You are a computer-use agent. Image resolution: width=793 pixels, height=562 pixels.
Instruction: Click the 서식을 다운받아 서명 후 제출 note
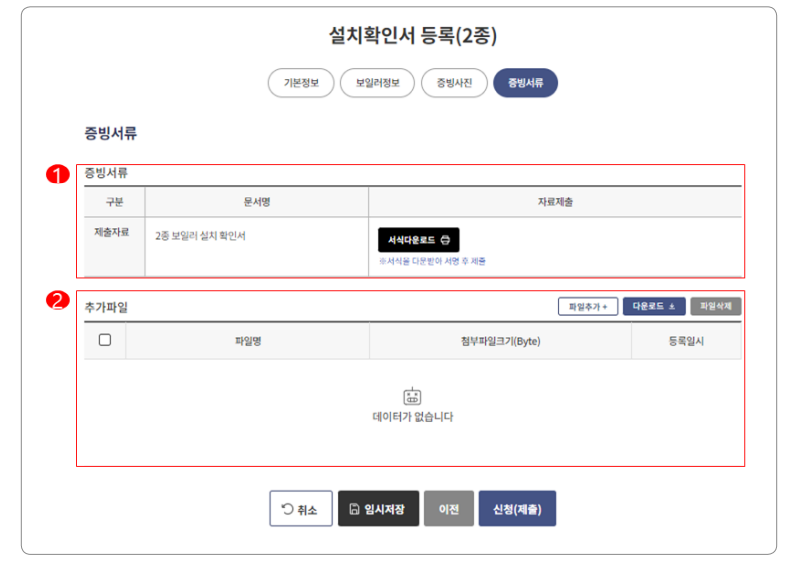(x=432, y=261)
